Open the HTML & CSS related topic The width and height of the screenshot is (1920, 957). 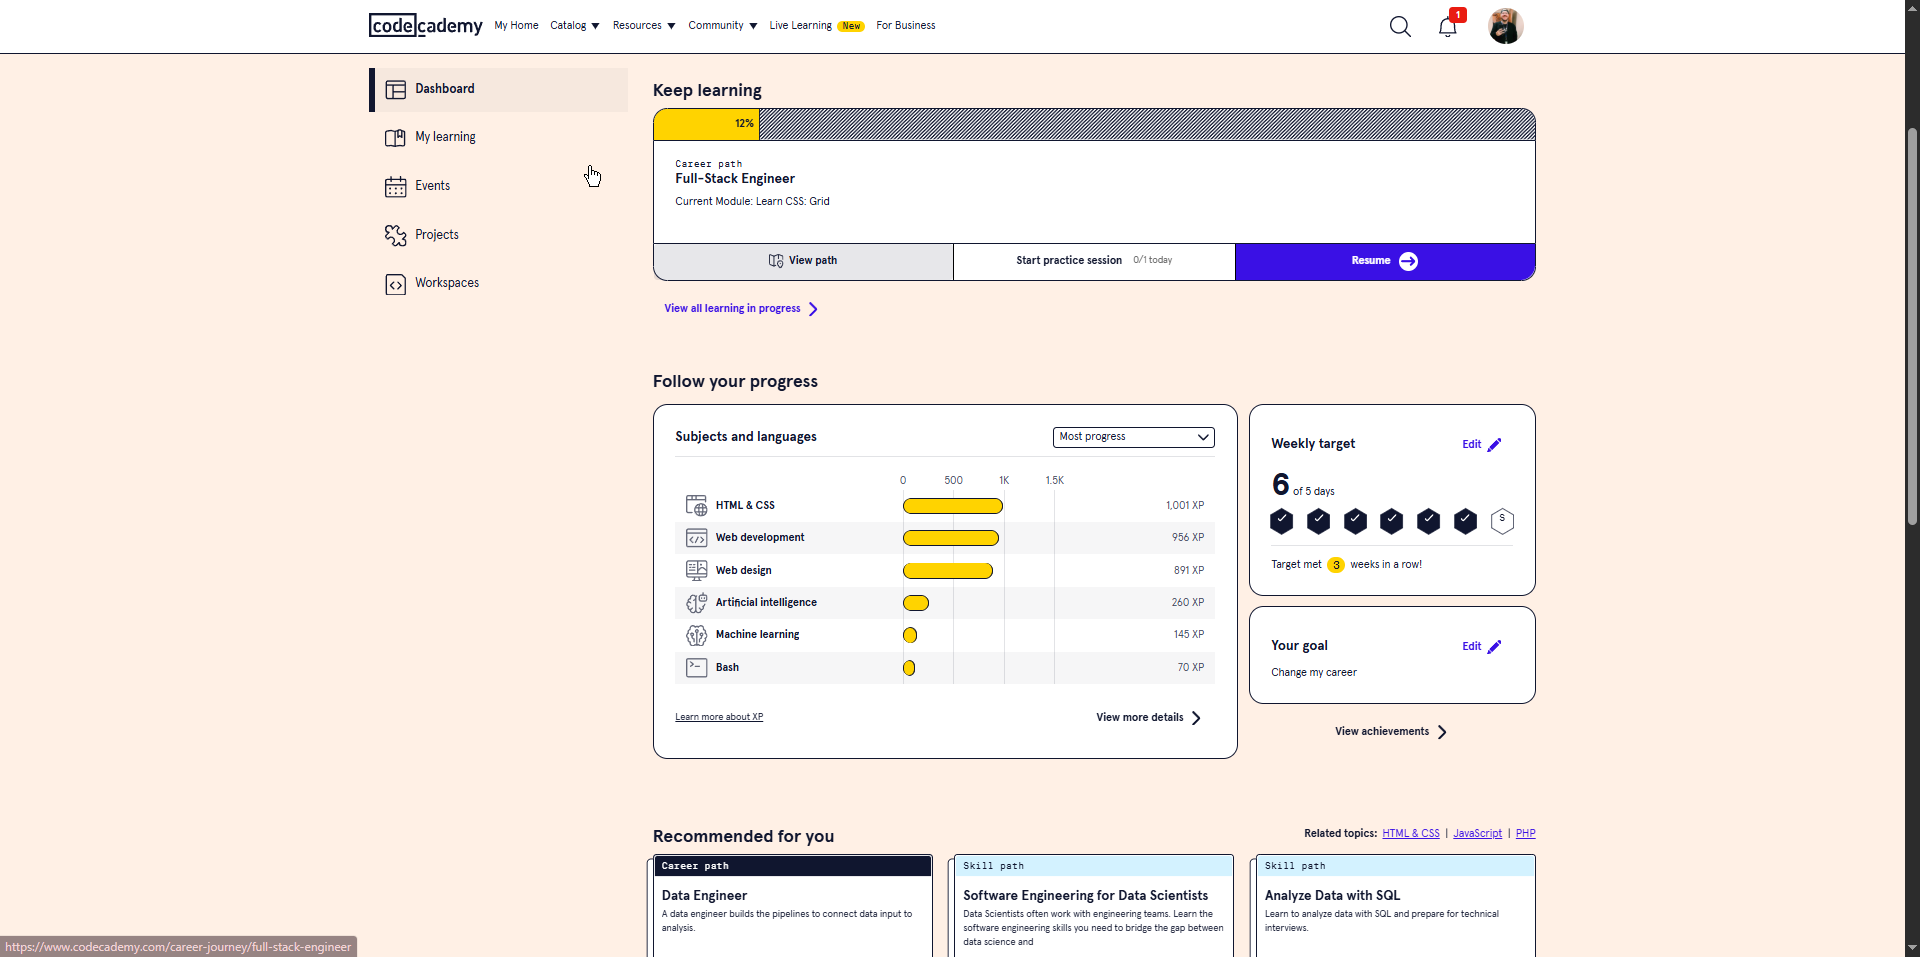[1411, 834]
